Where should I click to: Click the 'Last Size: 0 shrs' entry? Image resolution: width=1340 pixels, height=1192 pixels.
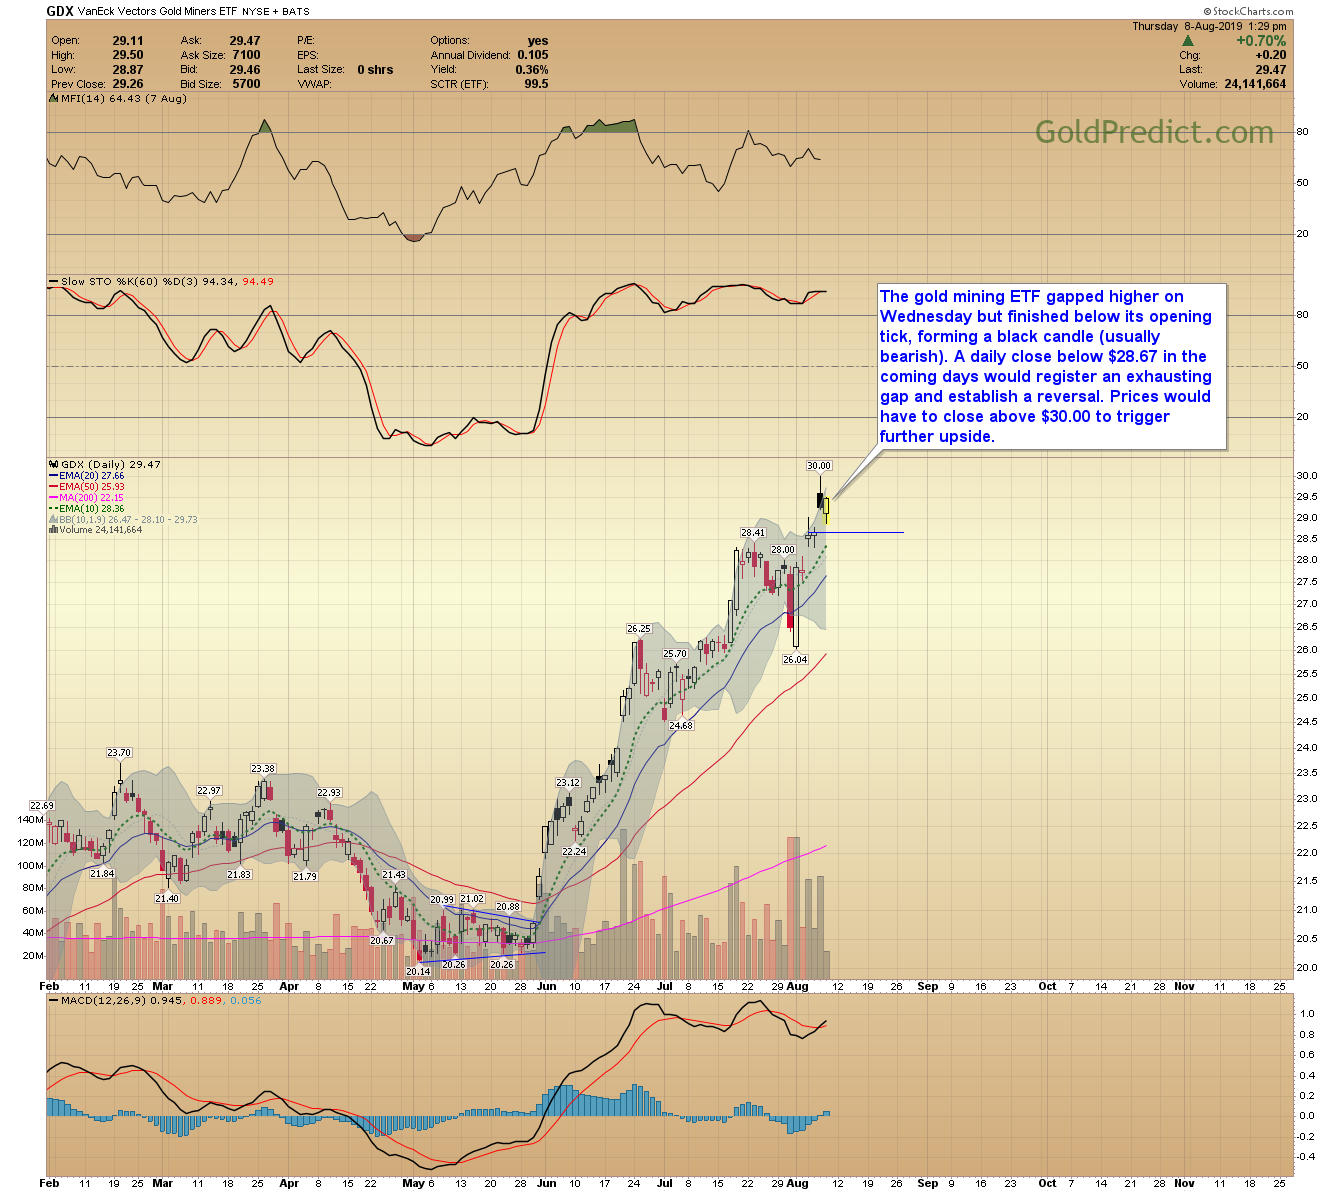[345, 70]
